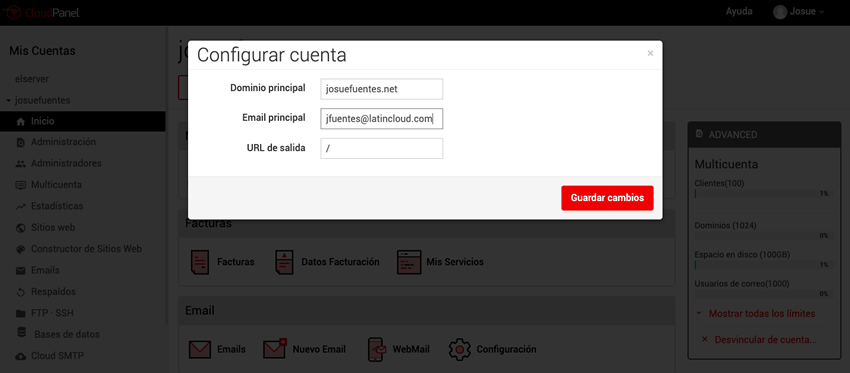Open Administradores in the sidebar

[66, 163]
